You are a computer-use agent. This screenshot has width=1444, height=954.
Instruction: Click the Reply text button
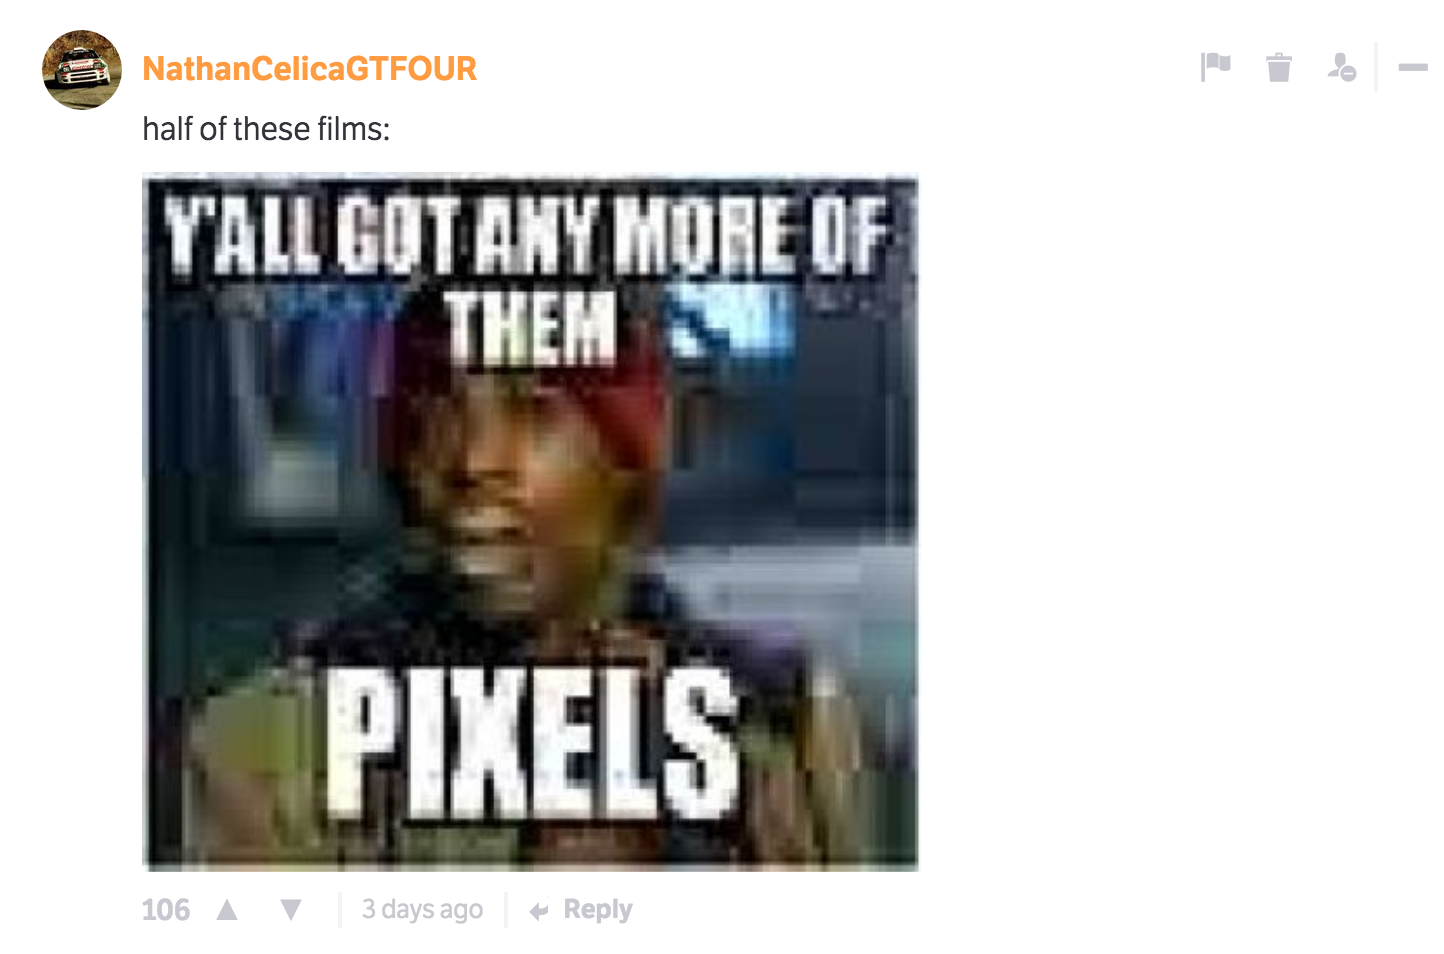pos(598,909)
